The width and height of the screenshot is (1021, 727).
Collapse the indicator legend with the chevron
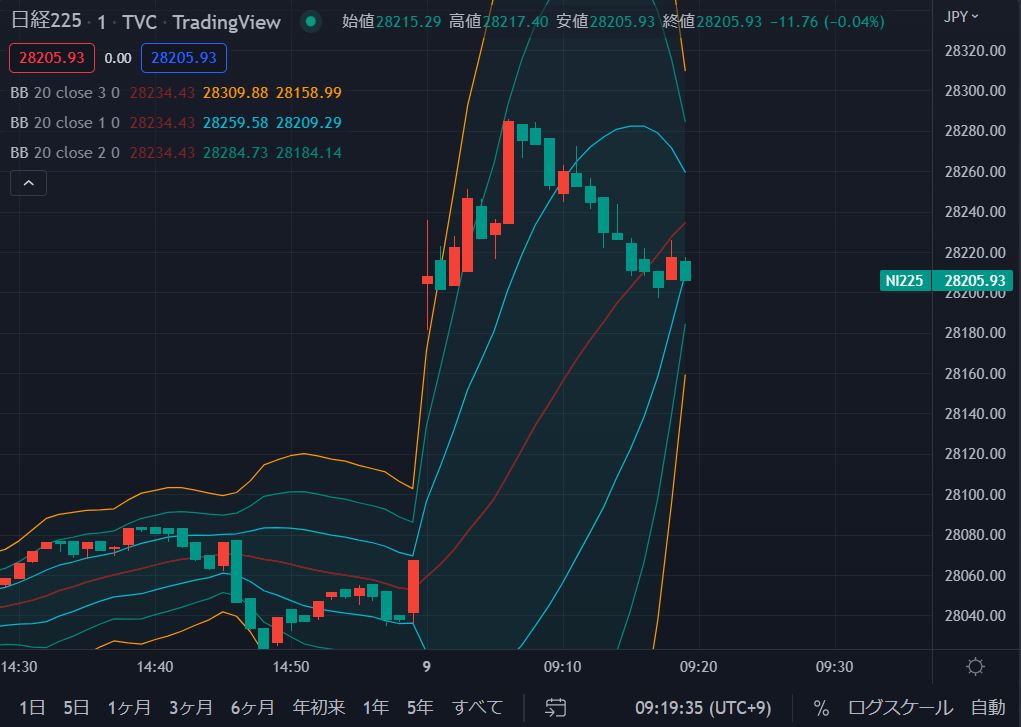point(29,183)
